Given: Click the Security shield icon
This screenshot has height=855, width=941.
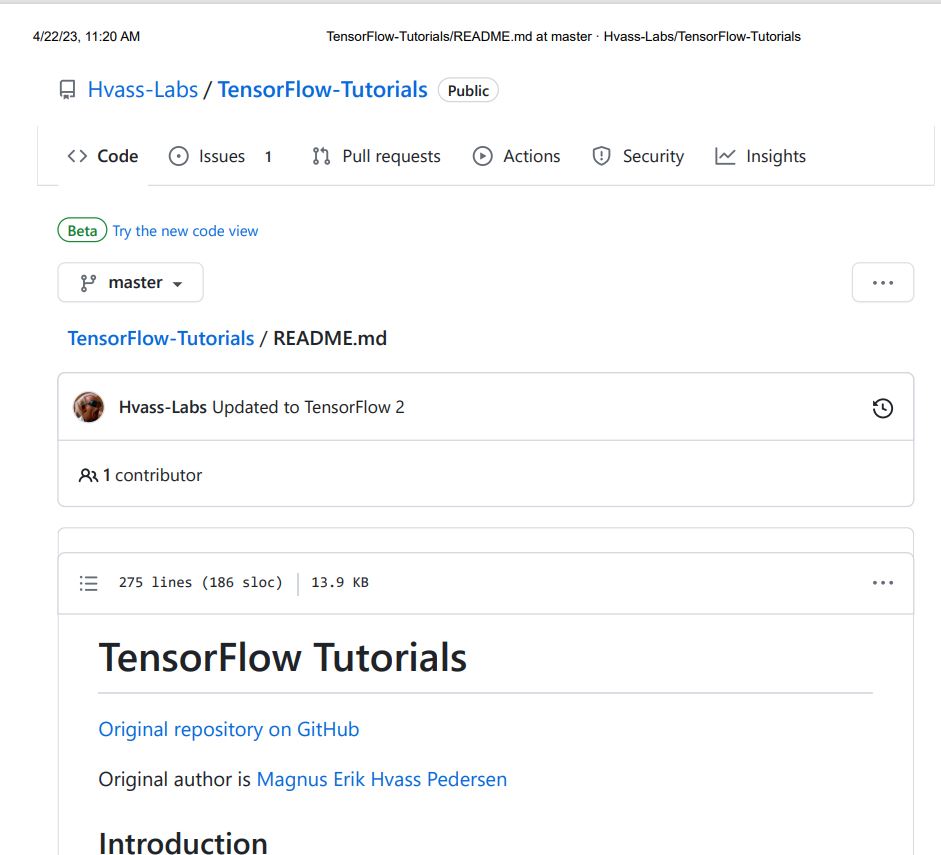Looking at the screenshot, I should click(601, 156).
